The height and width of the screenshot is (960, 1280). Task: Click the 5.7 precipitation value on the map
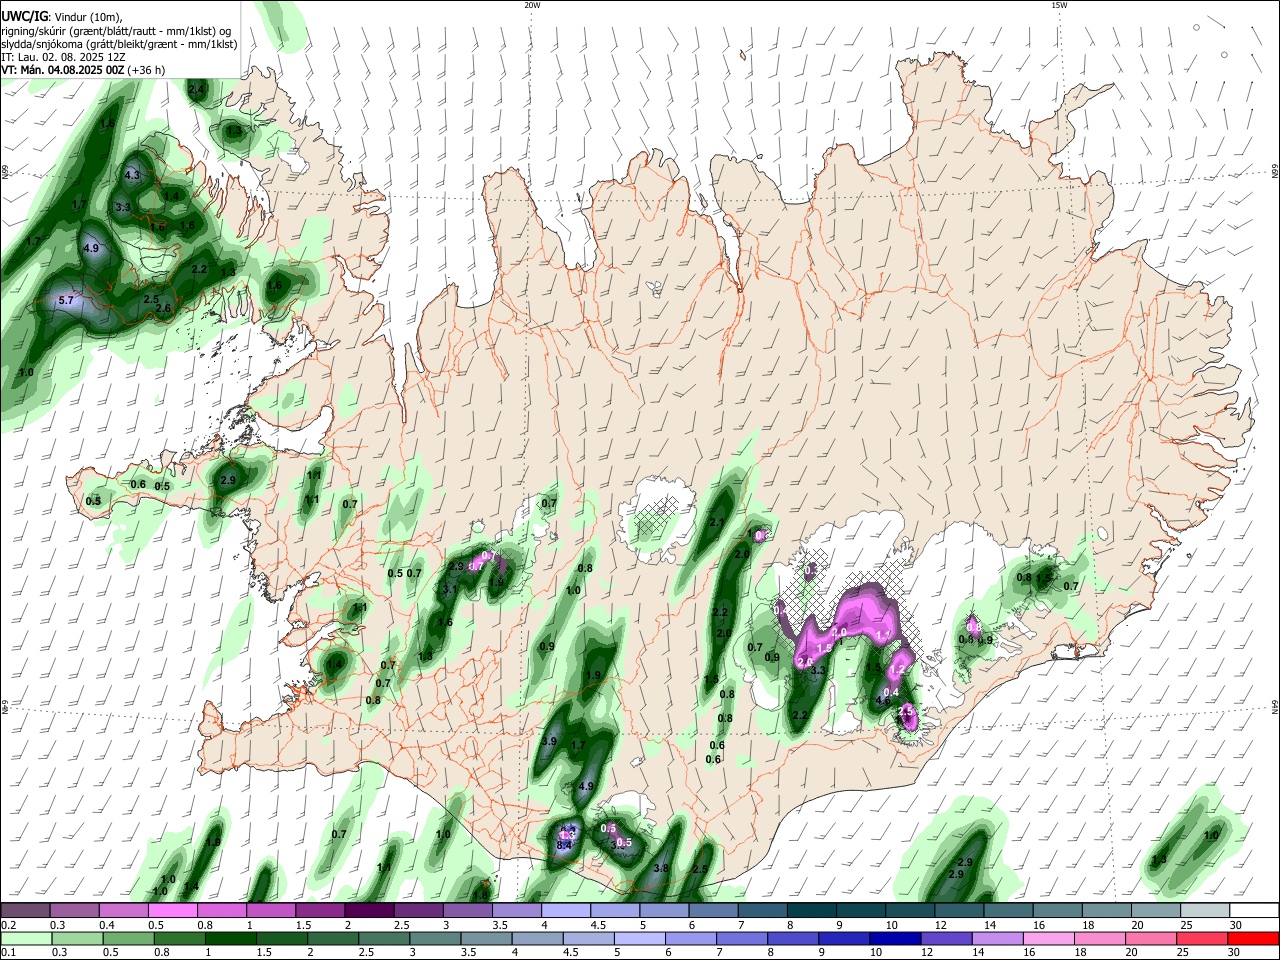pyautogui.click(x=67, y=300)
